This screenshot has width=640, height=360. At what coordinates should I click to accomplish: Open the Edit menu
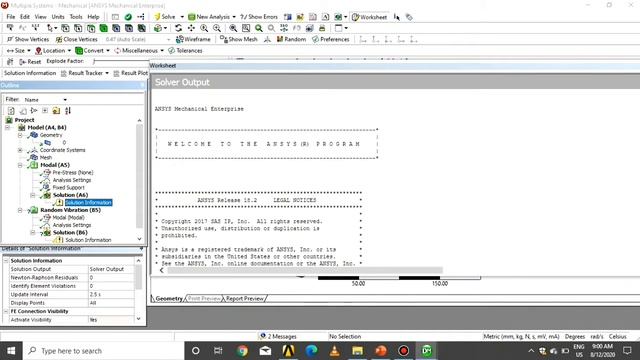coord(25,17)
